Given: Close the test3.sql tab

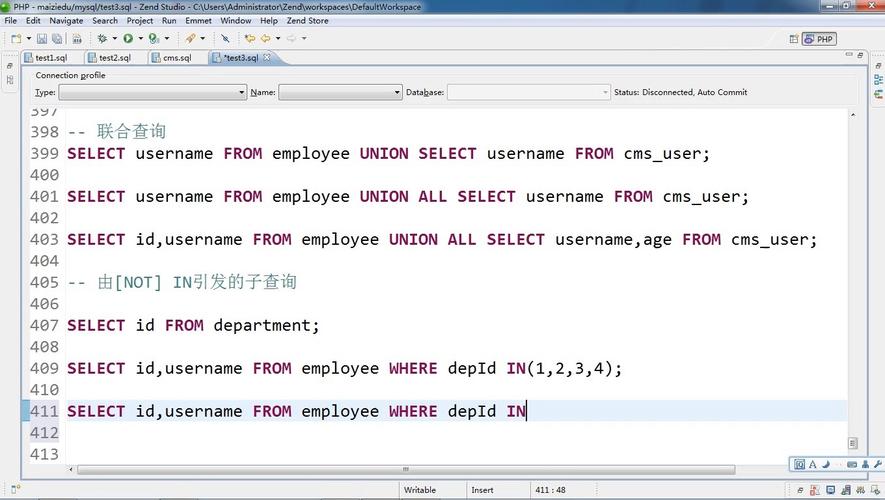Looking at the screenshot, I should click(266, 57).
